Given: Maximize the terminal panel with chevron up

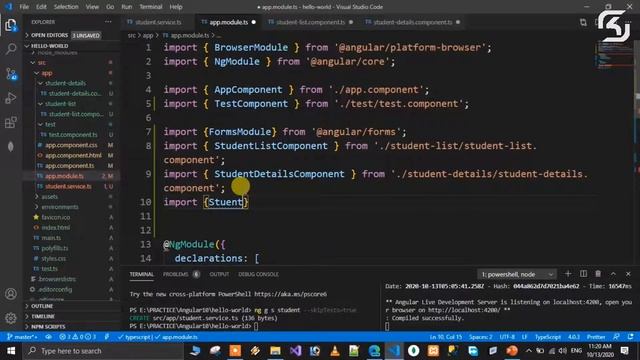Looking at the screenshot, I should (x=613, y=274).
